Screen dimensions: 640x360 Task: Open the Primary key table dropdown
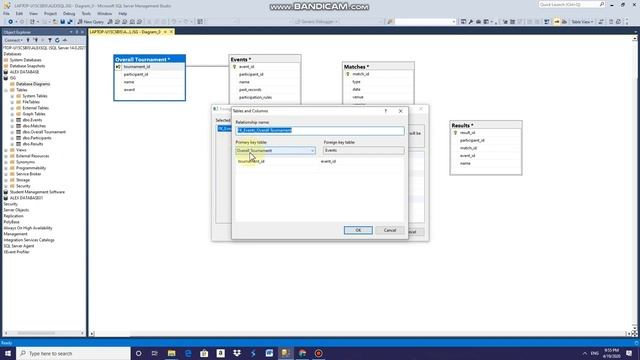point(276,151)
